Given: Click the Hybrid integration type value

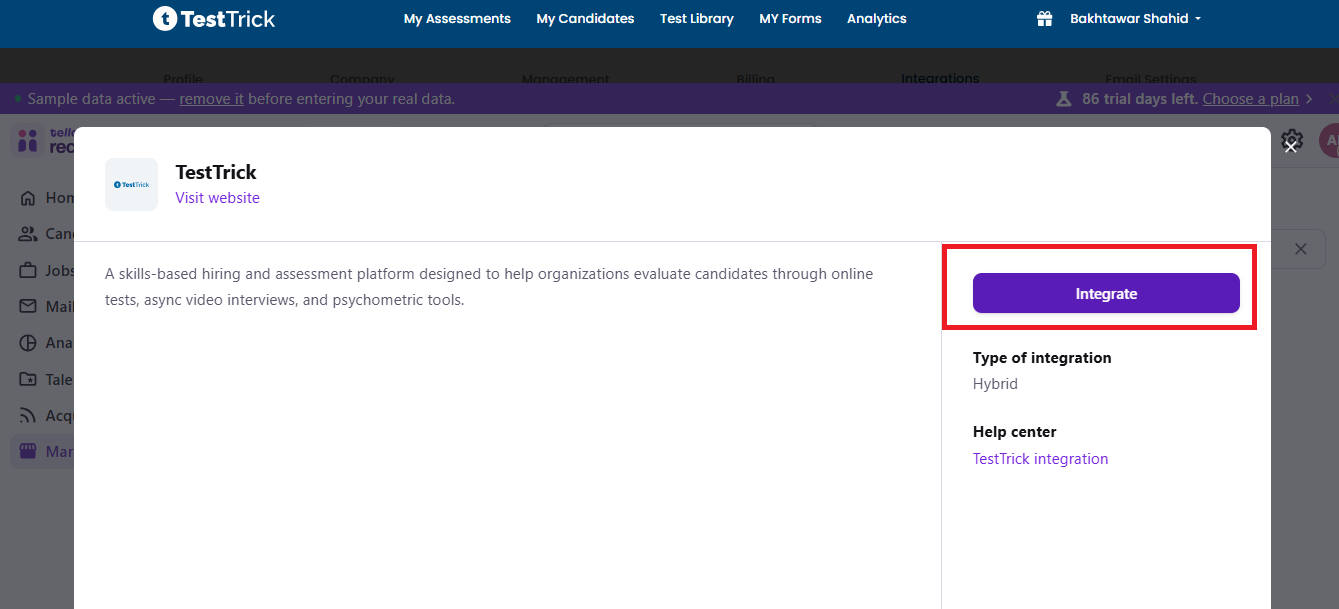Looking at the screenshot, I should [995, 384].
